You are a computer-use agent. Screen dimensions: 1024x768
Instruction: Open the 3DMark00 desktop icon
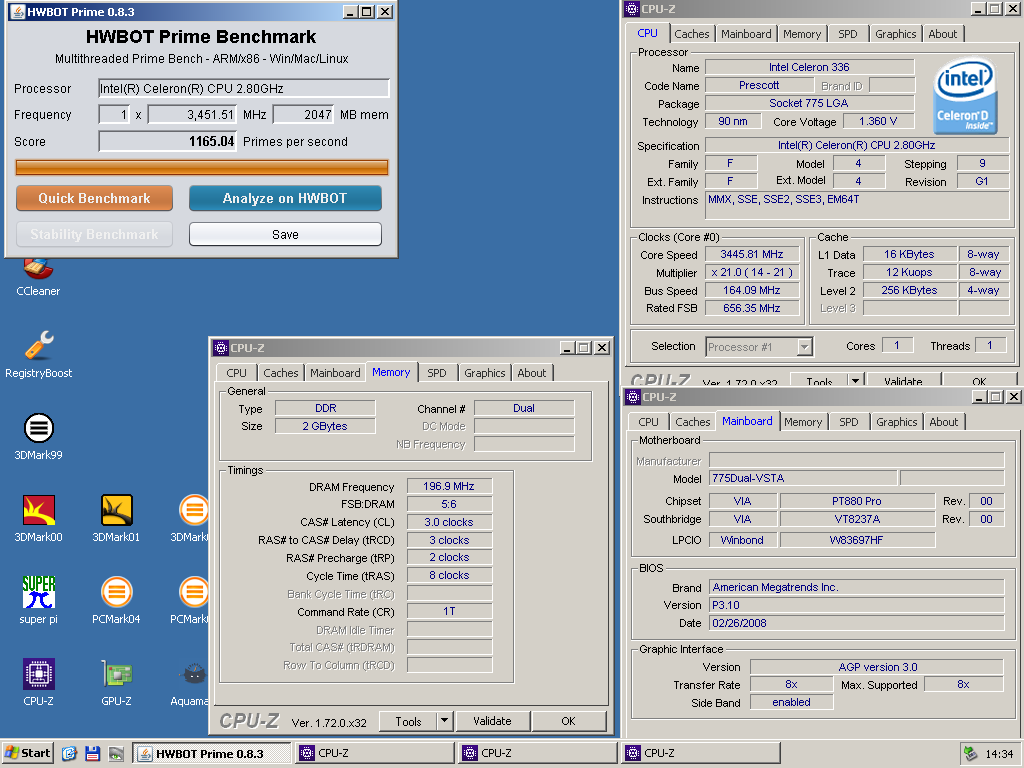39,519
